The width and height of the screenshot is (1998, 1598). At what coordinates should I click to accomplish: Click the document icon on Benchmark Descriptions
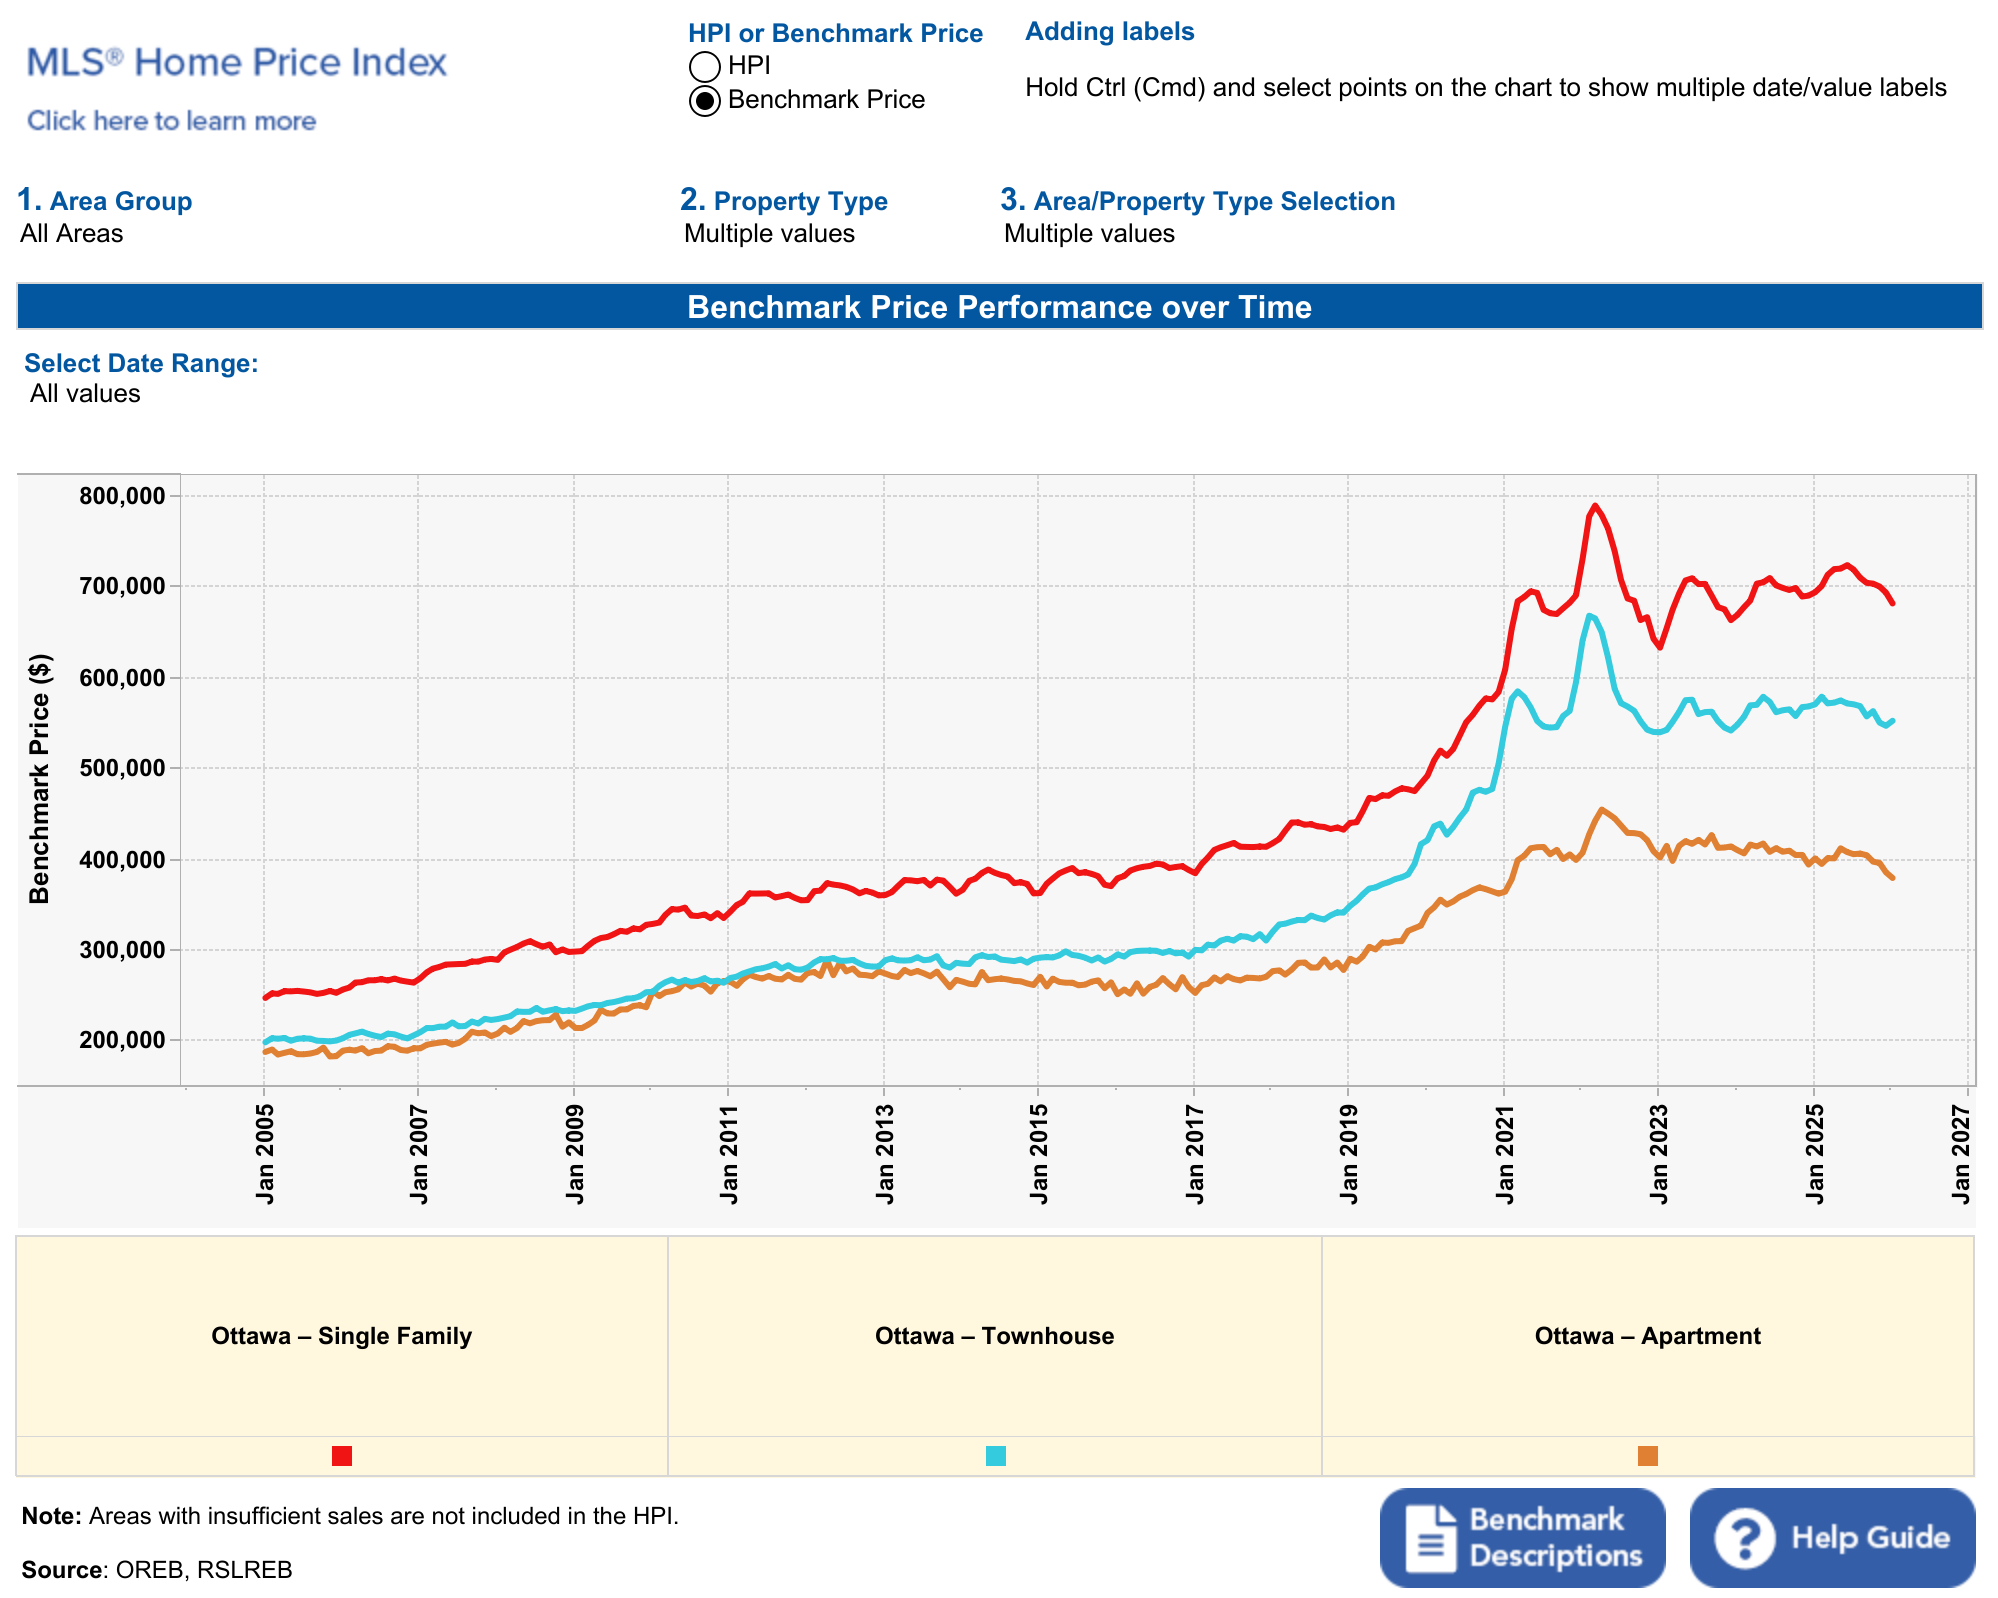(1431, 1538)
